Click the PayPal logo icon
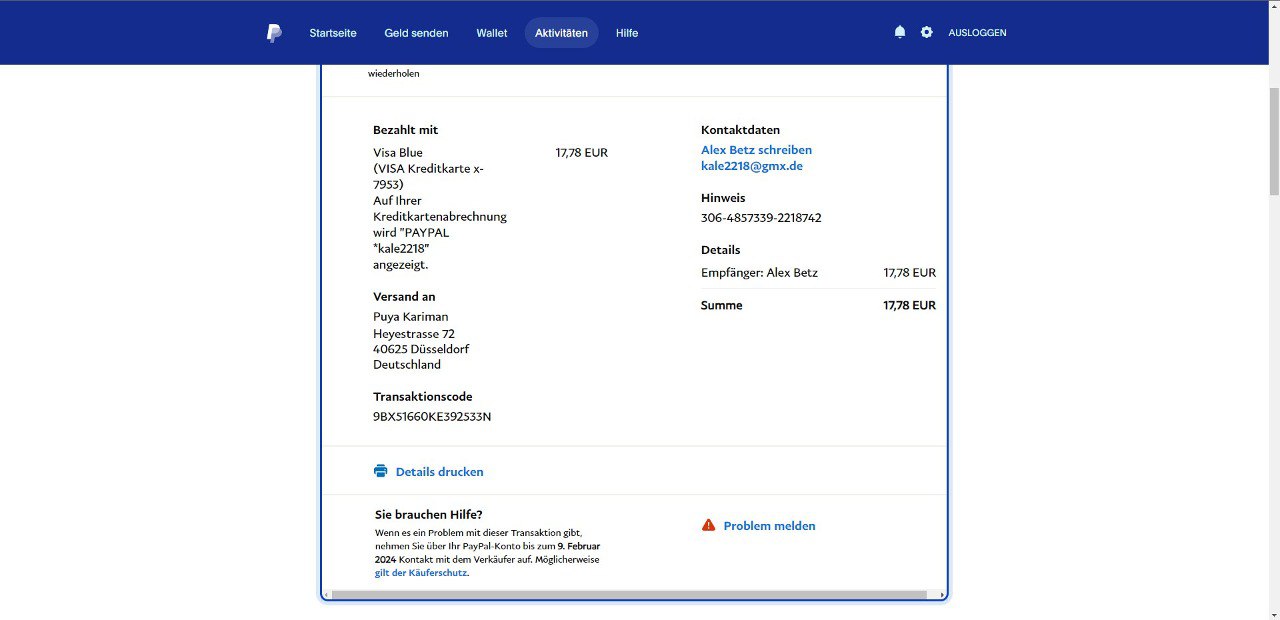The height and width of the screenshot is (620, 1280). [x=274, y=33]
